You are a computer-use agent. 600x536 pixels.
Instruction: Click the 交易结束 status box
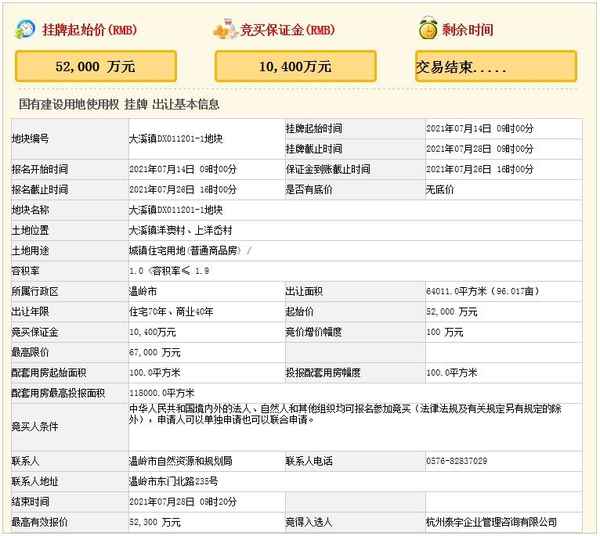pyautogui.click(x=496, y=66)
